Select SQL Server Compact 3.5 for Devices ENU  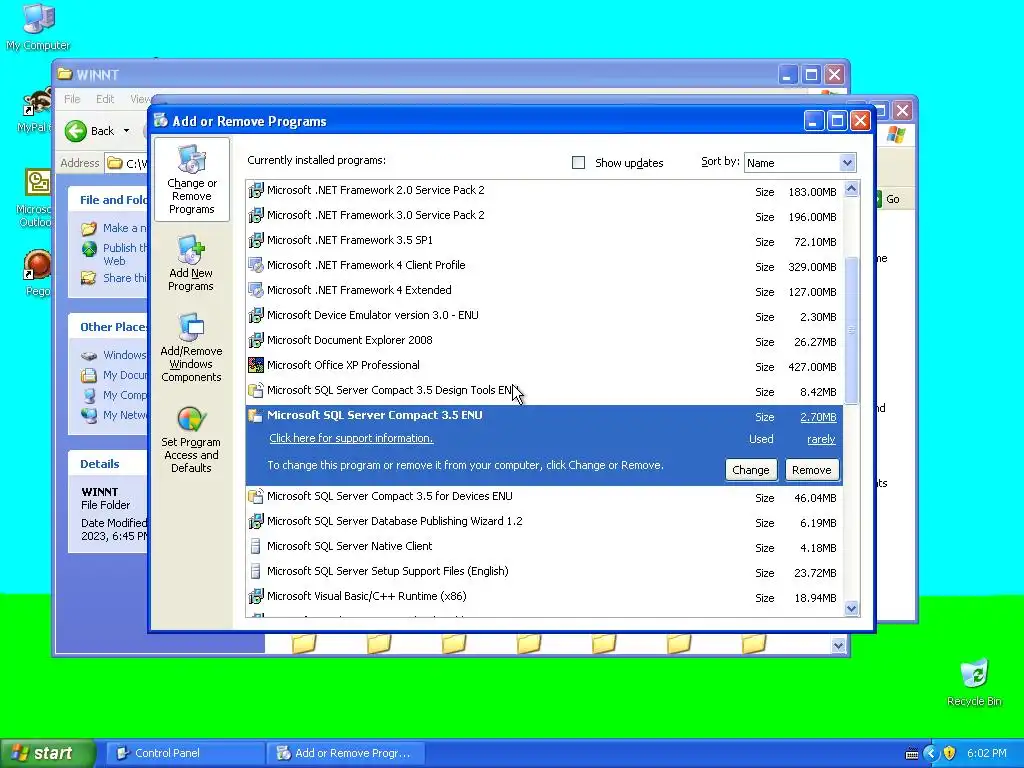point(544,496)
